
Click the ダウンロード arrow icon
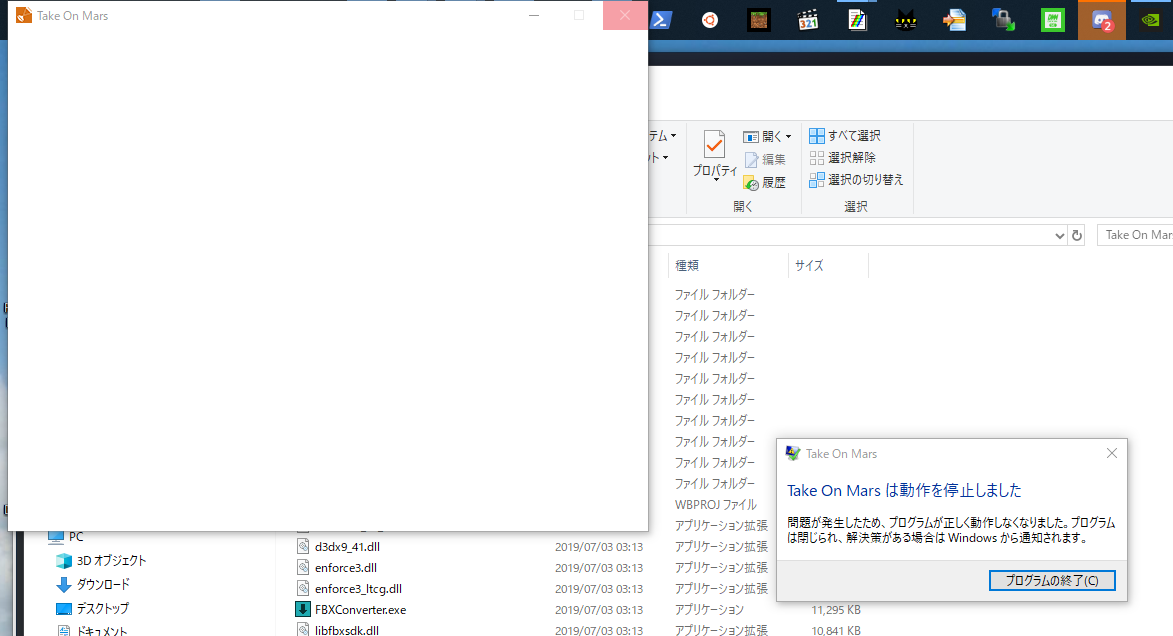click(64, 584)
